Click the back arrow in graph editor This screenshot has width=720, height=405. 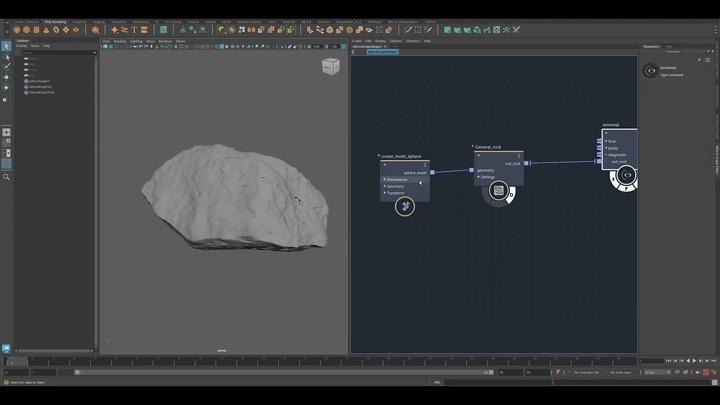point(353,52)
